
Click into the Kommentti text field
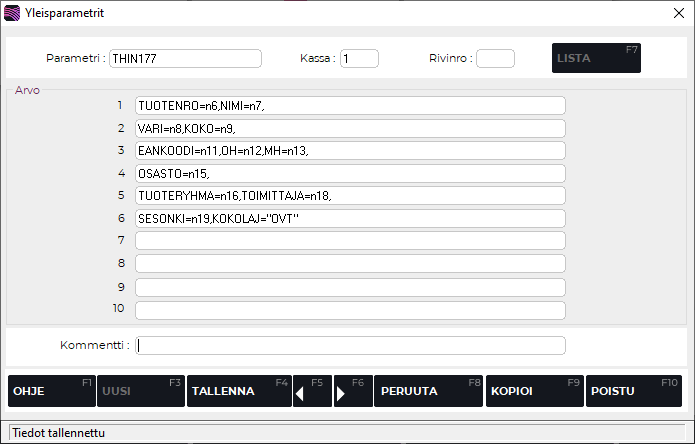point(350,345)
